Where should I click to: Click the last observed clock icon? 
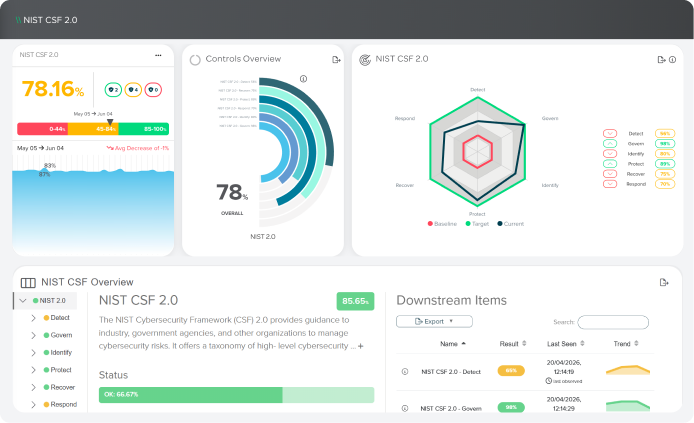point(549,381)
